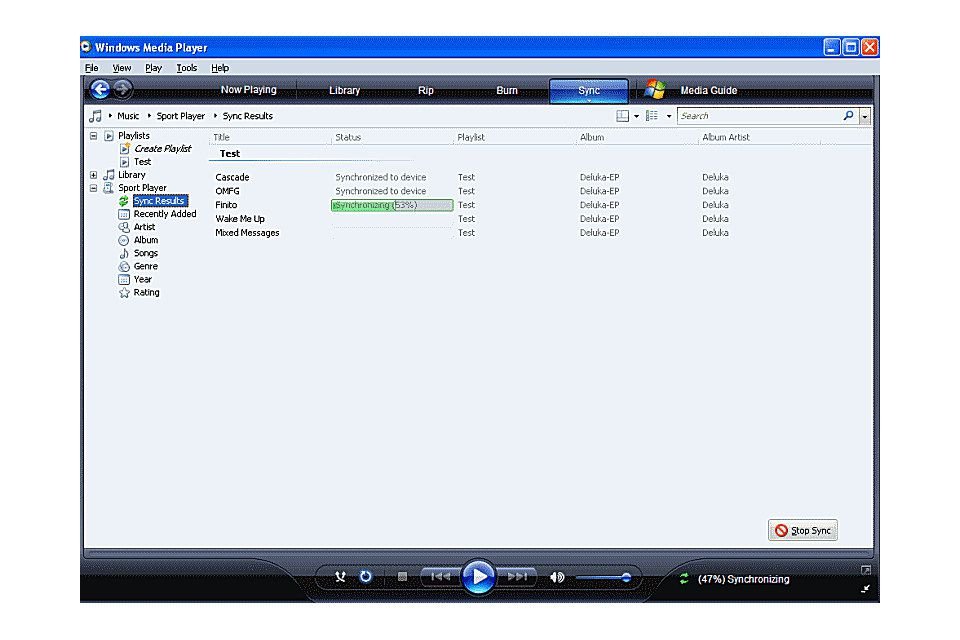Sort by the Album Artist column header
The width and height of the screenshot is (960, 640).
tap(726, 137)
